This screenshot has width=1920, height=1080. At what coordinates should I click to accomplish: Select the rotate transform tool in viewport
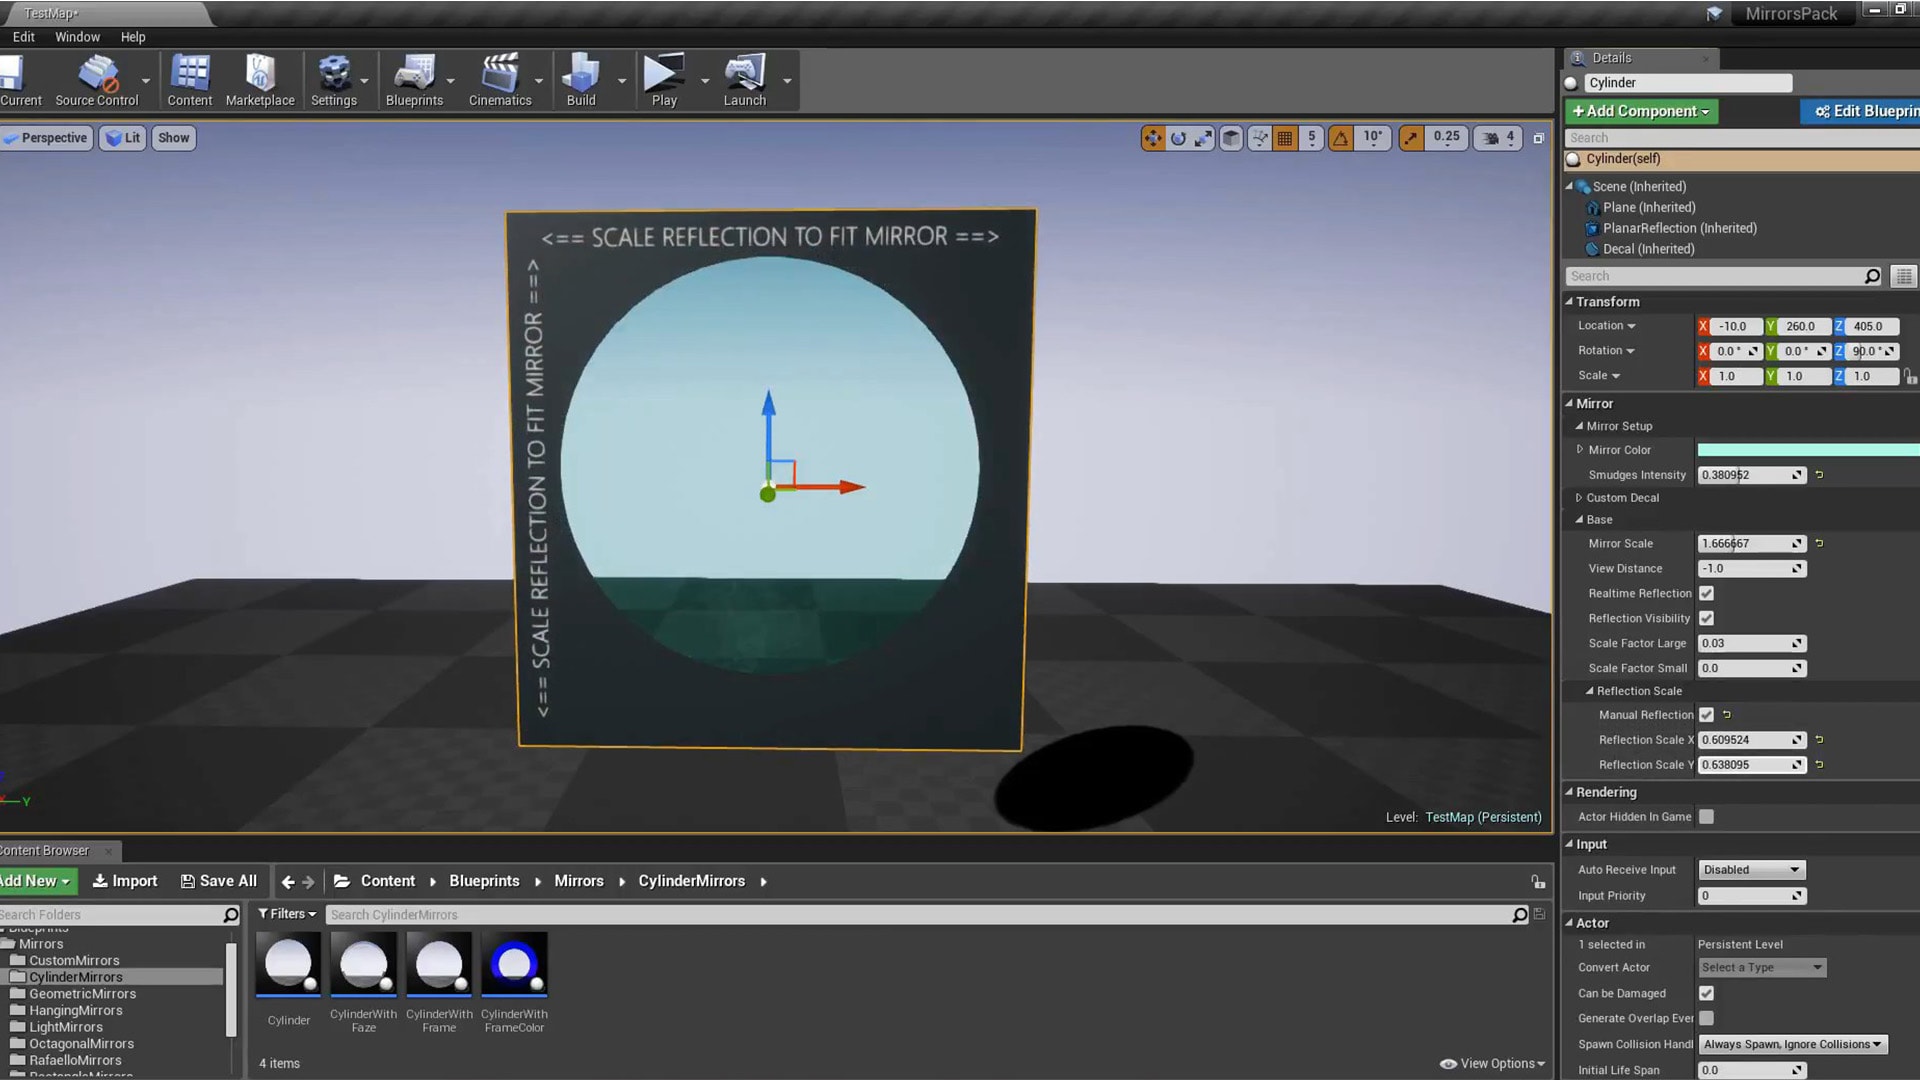(1178, 138)
